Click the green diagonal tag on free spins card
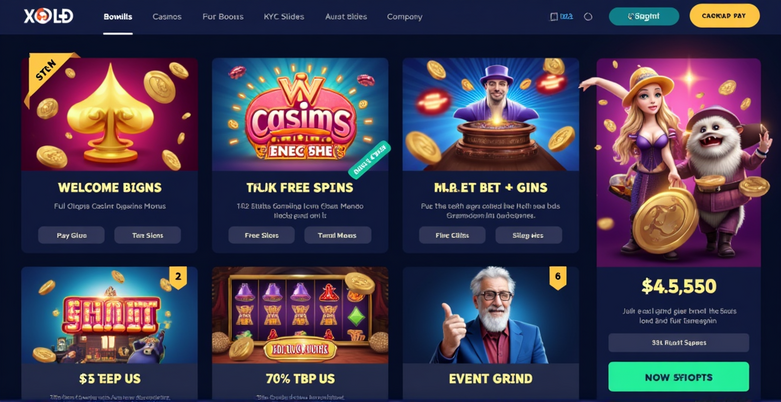Viewport: 781px width, 402px height. (x=369, y=160)
